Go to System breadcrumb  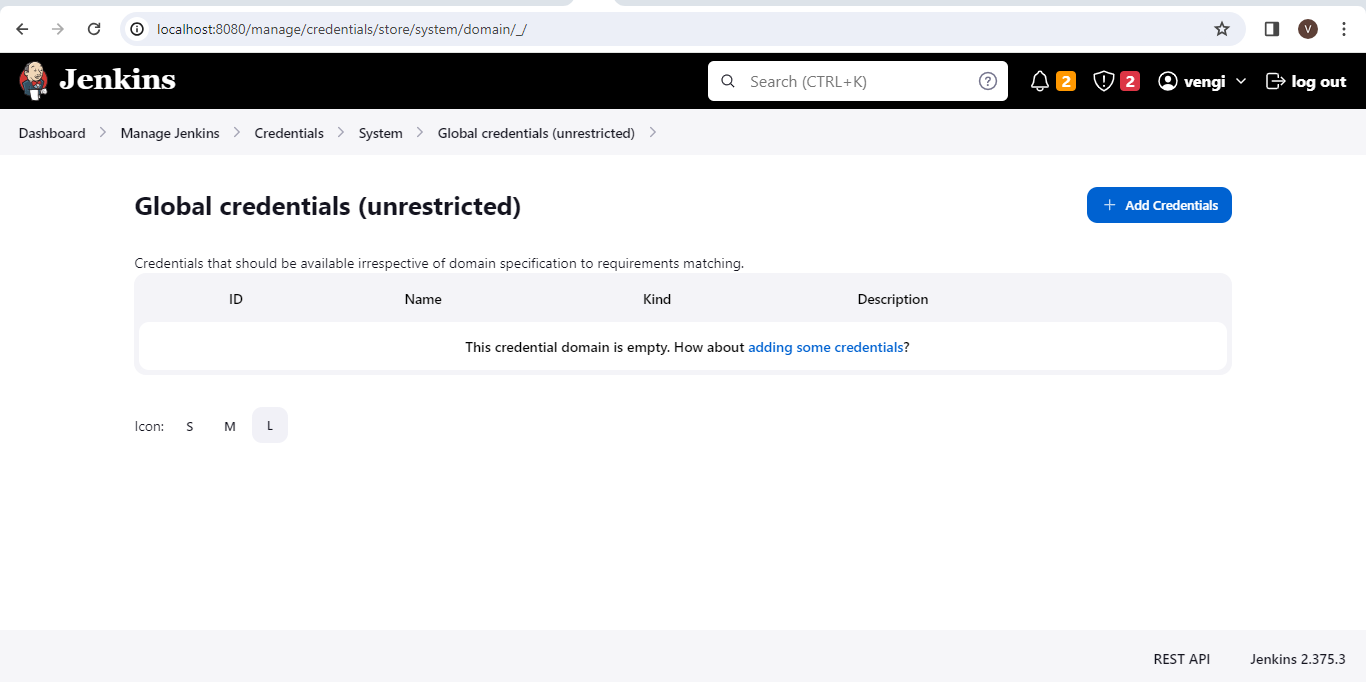click(381, 133)
